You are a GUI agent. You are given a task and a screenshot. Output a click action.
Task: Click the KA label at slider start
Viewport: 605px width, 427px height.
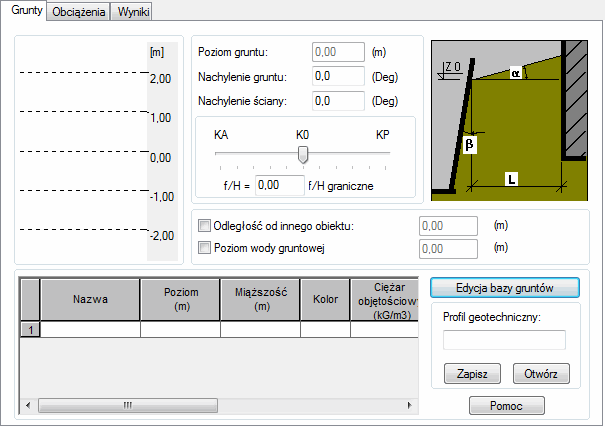click(x=221, y=135)
